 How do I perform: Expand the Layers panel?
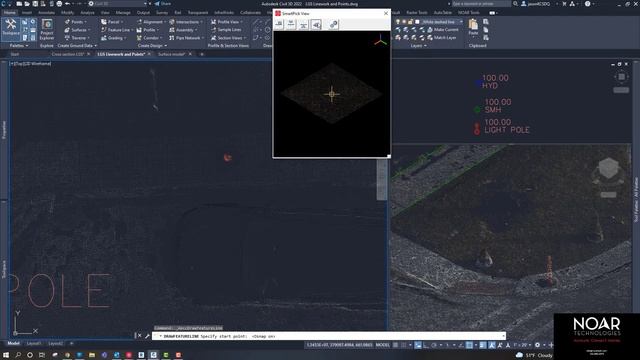418,46
